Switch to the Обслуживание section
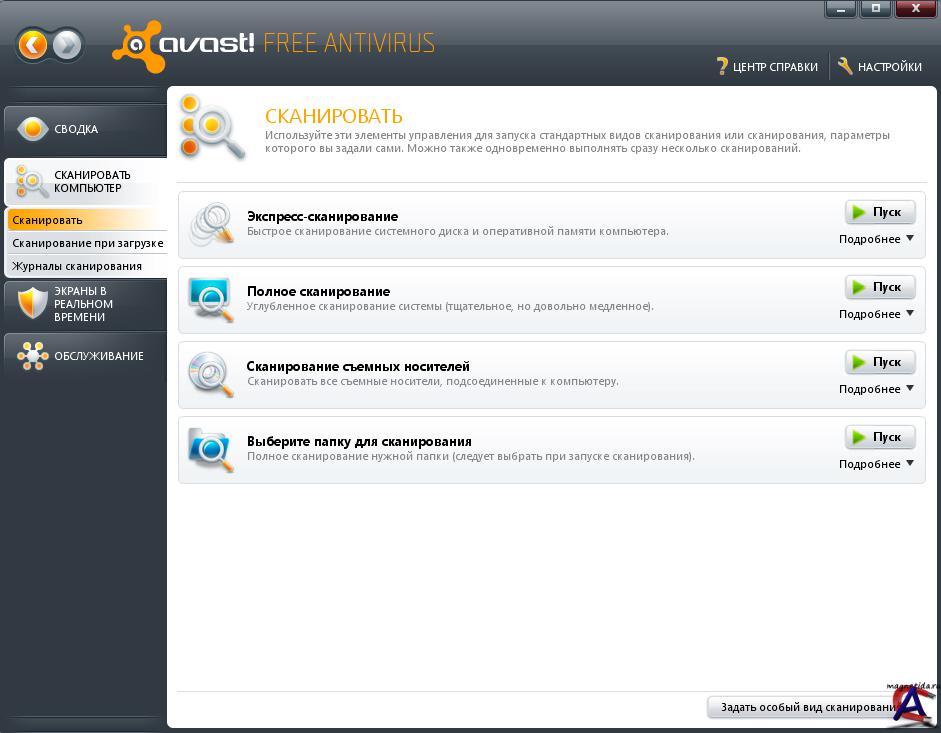This screenshot has height=733, width=941. tap(84, 356)
